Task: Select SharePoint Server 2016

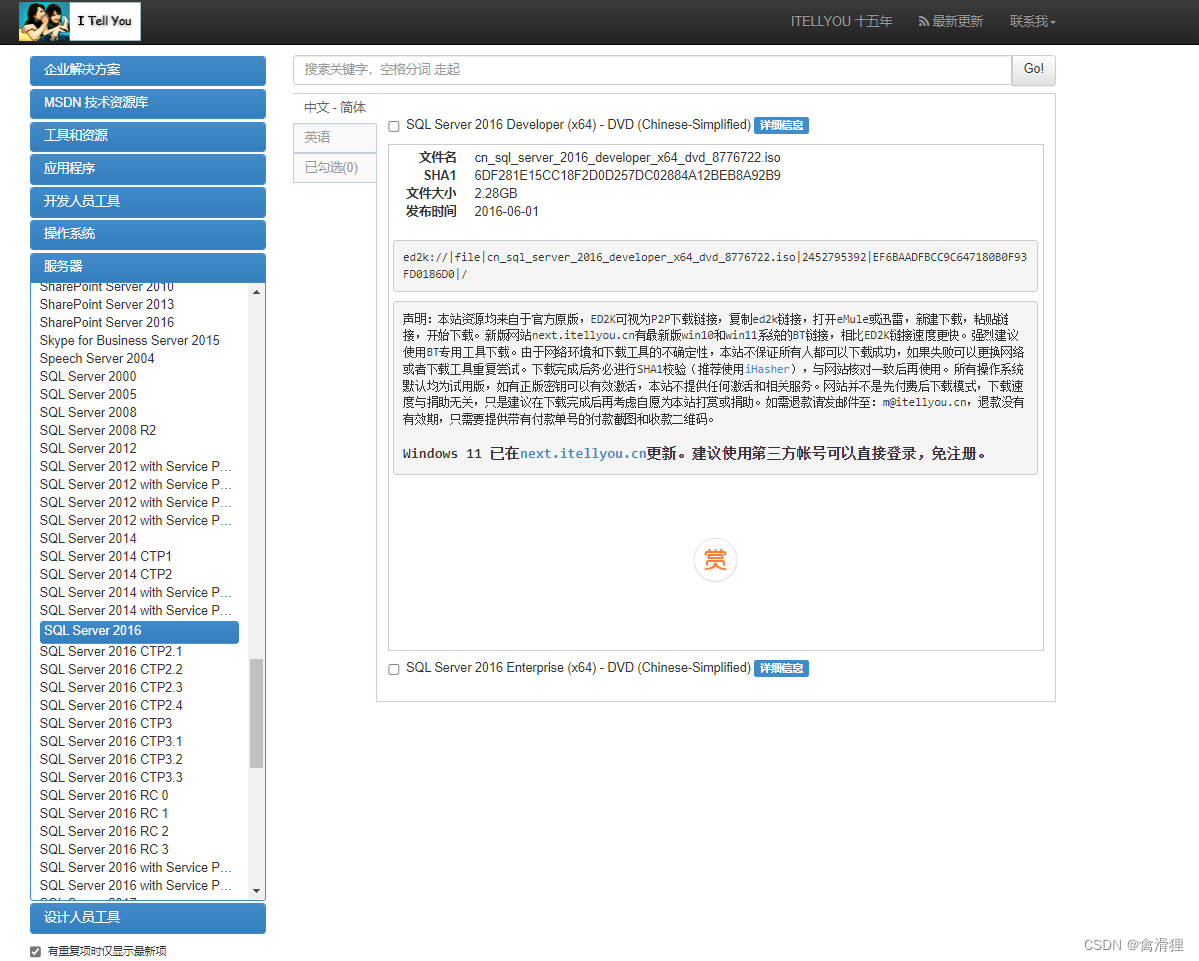Action: [x=107, y=323]
